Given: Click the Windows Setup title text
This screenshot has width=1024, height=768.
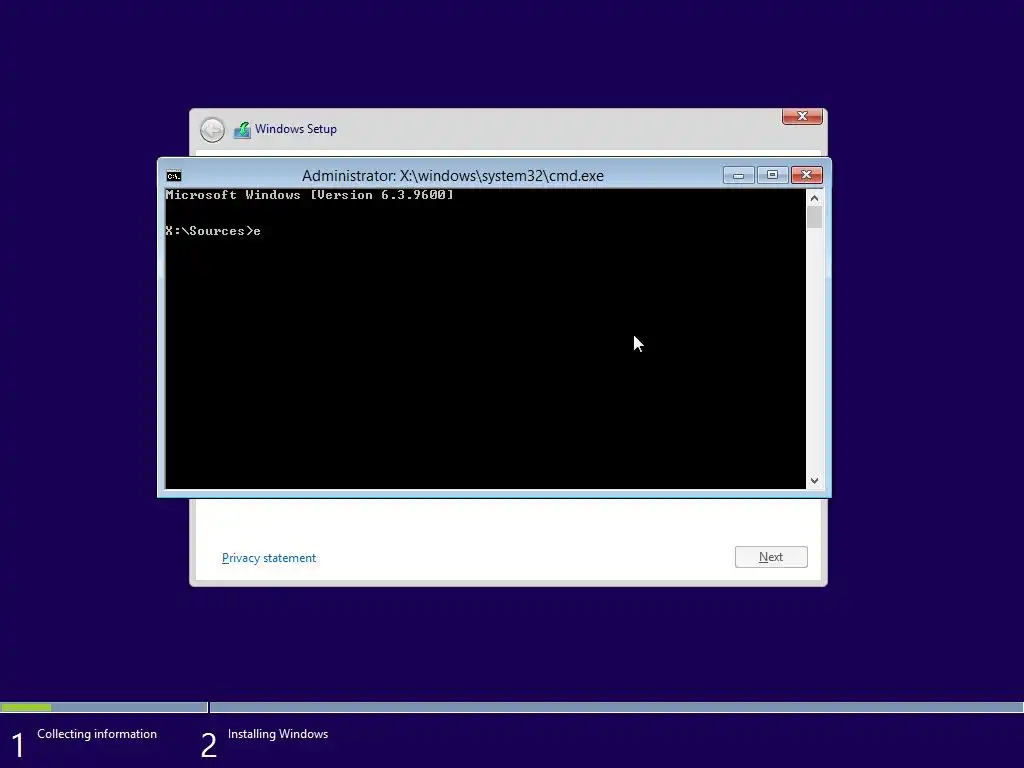Looking at the screenshot, I should (x=296, y=129).
